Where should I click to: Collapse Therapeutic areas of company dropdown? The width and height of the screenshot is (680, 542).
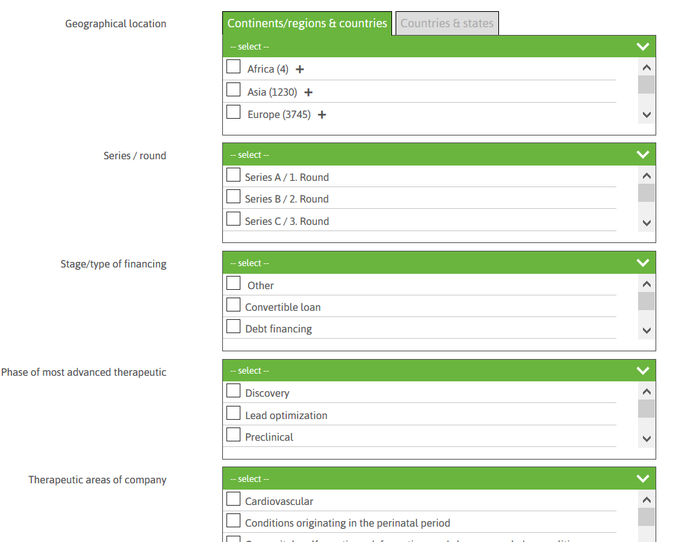point(439,479)
